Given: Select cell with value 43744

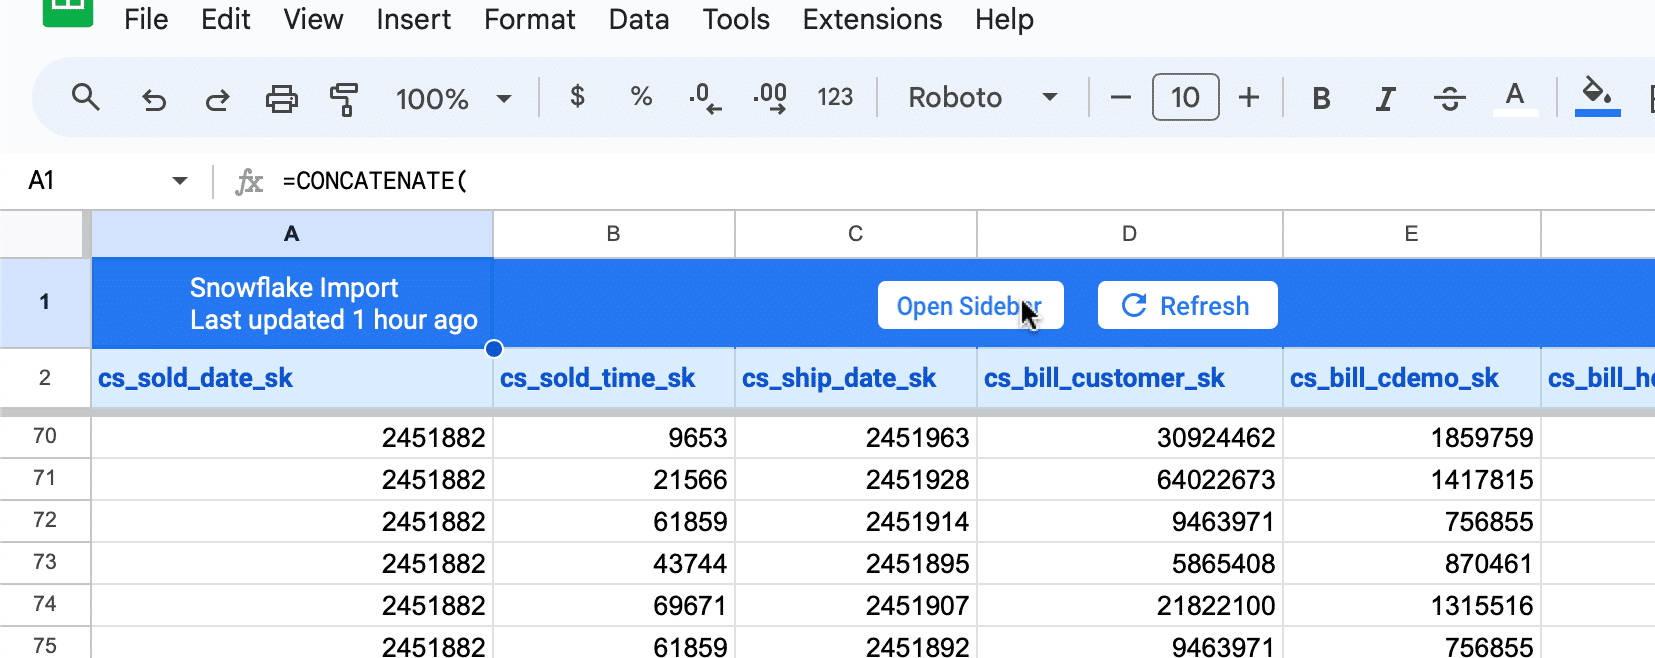Looking at the screenshot, I should tap(614, 563).
